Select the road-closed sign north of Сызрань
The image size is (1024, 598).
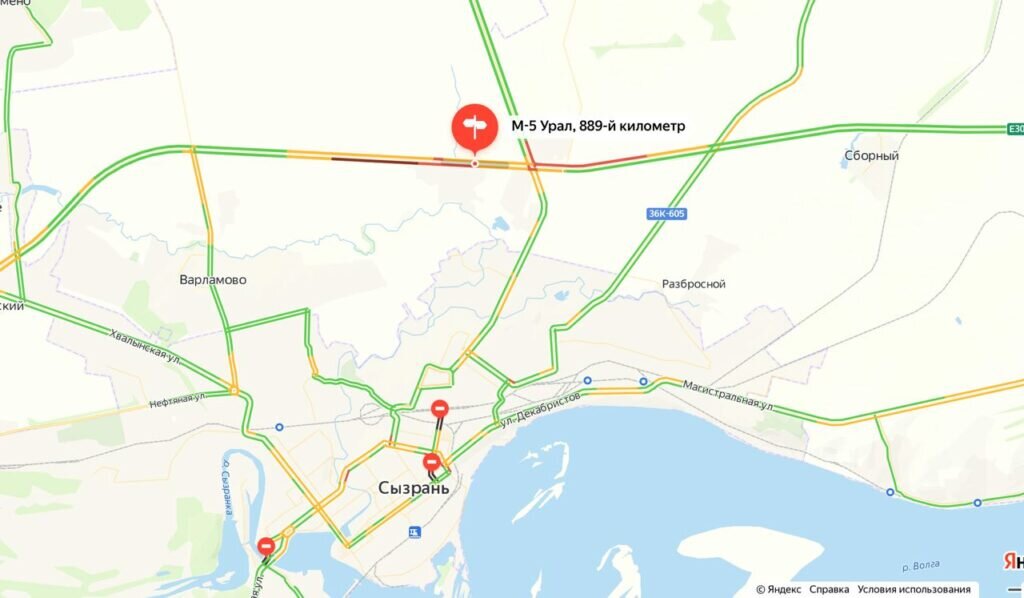(440, 409)
